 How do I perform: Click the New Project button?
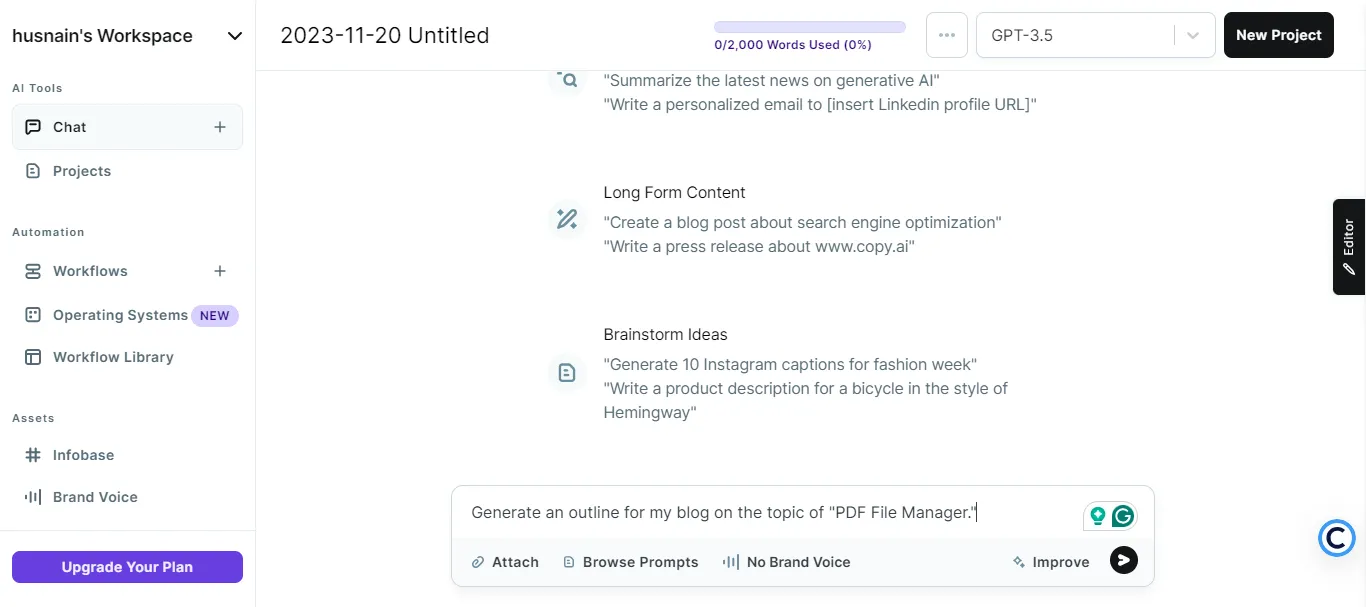(x=1278, y=35)
